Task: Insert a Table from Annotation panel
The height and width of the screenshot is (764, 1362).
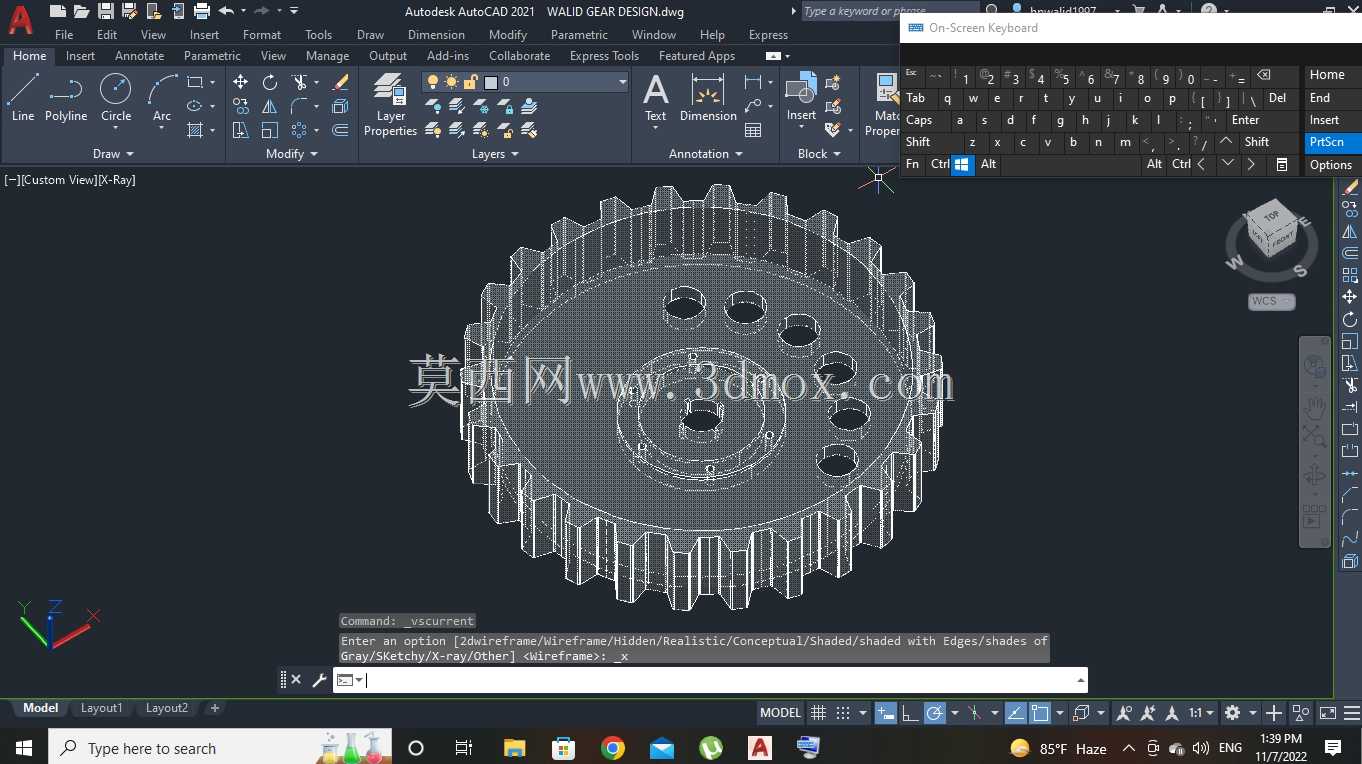Action: 753,130
